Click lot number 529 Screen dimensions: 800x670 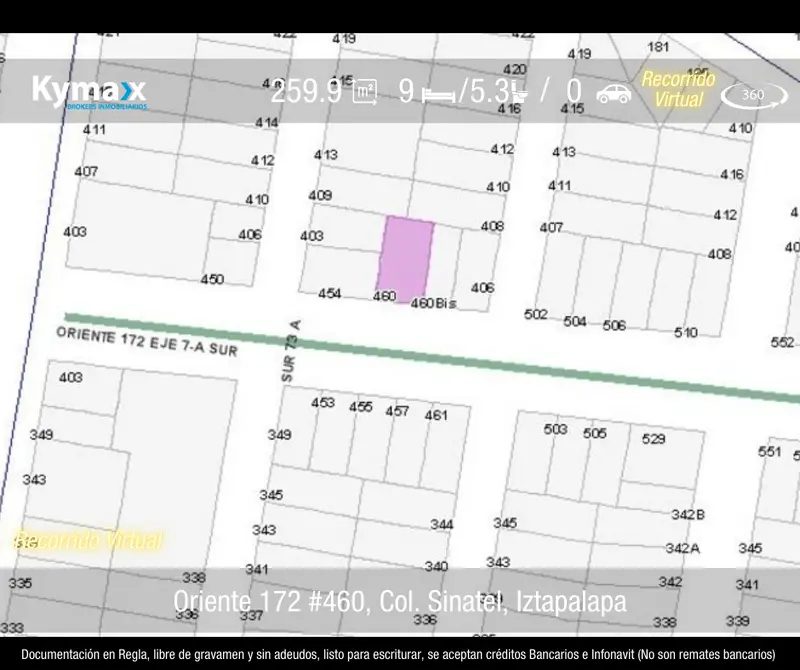(x=654, y=439)
